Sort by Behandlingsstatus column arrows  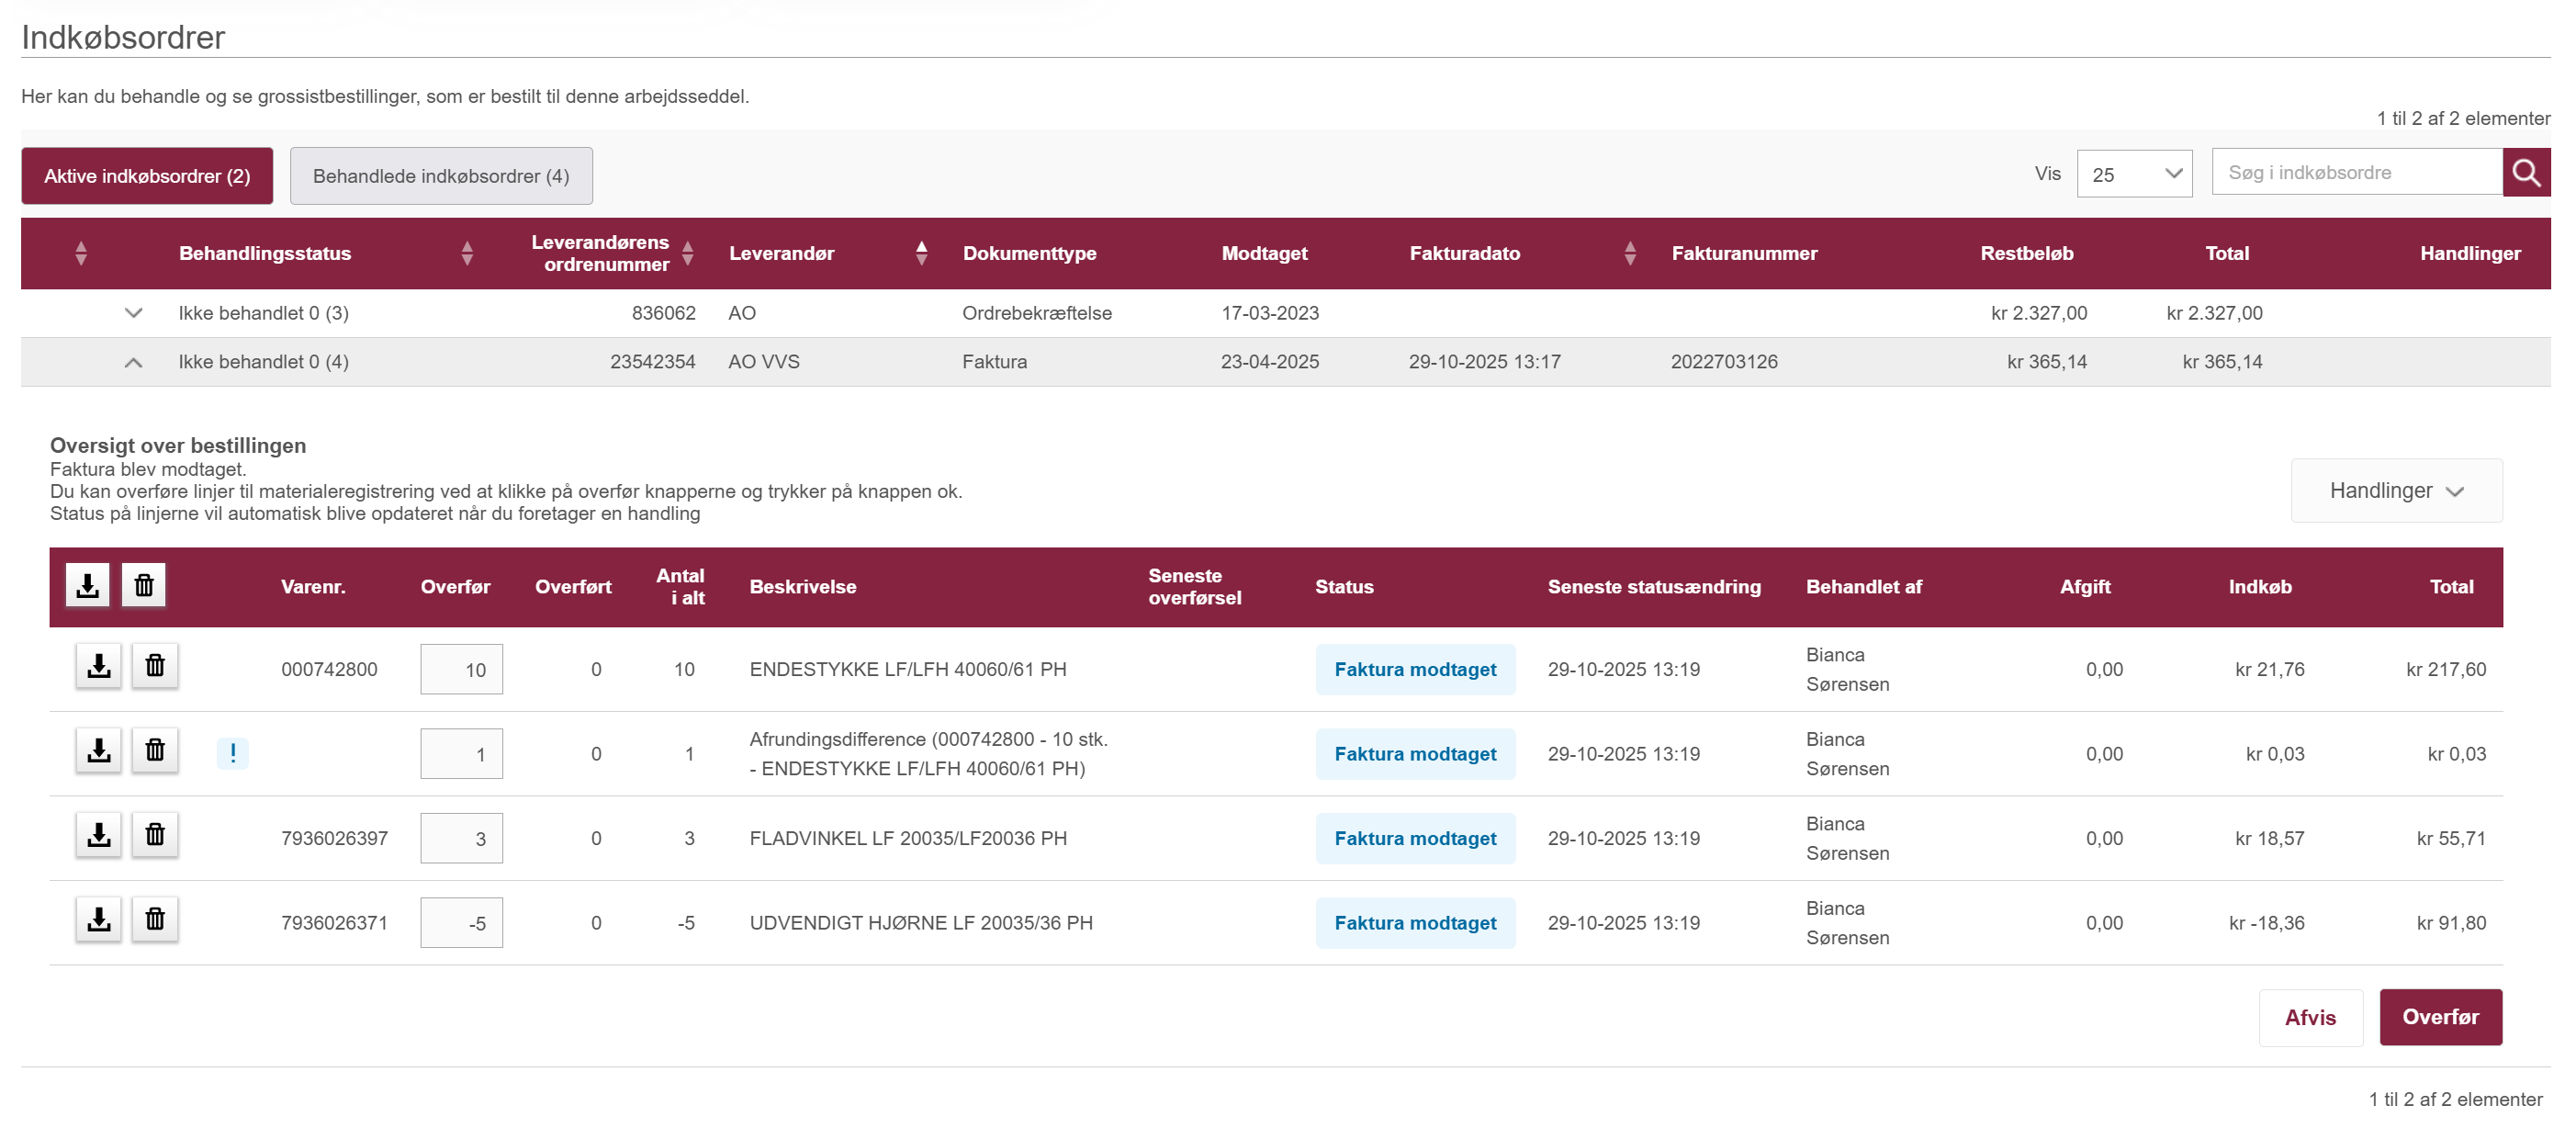(x=467, y=253)
